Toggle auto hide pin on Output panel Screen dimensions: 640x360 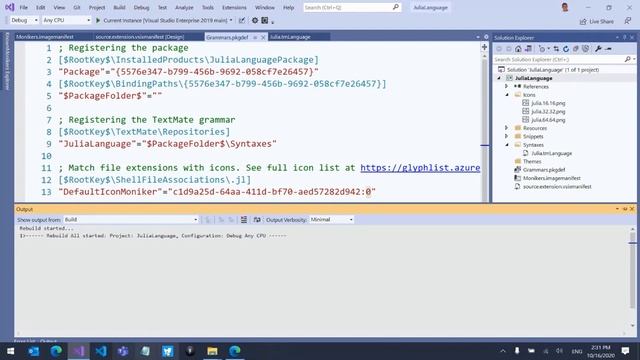coord(624,209)
